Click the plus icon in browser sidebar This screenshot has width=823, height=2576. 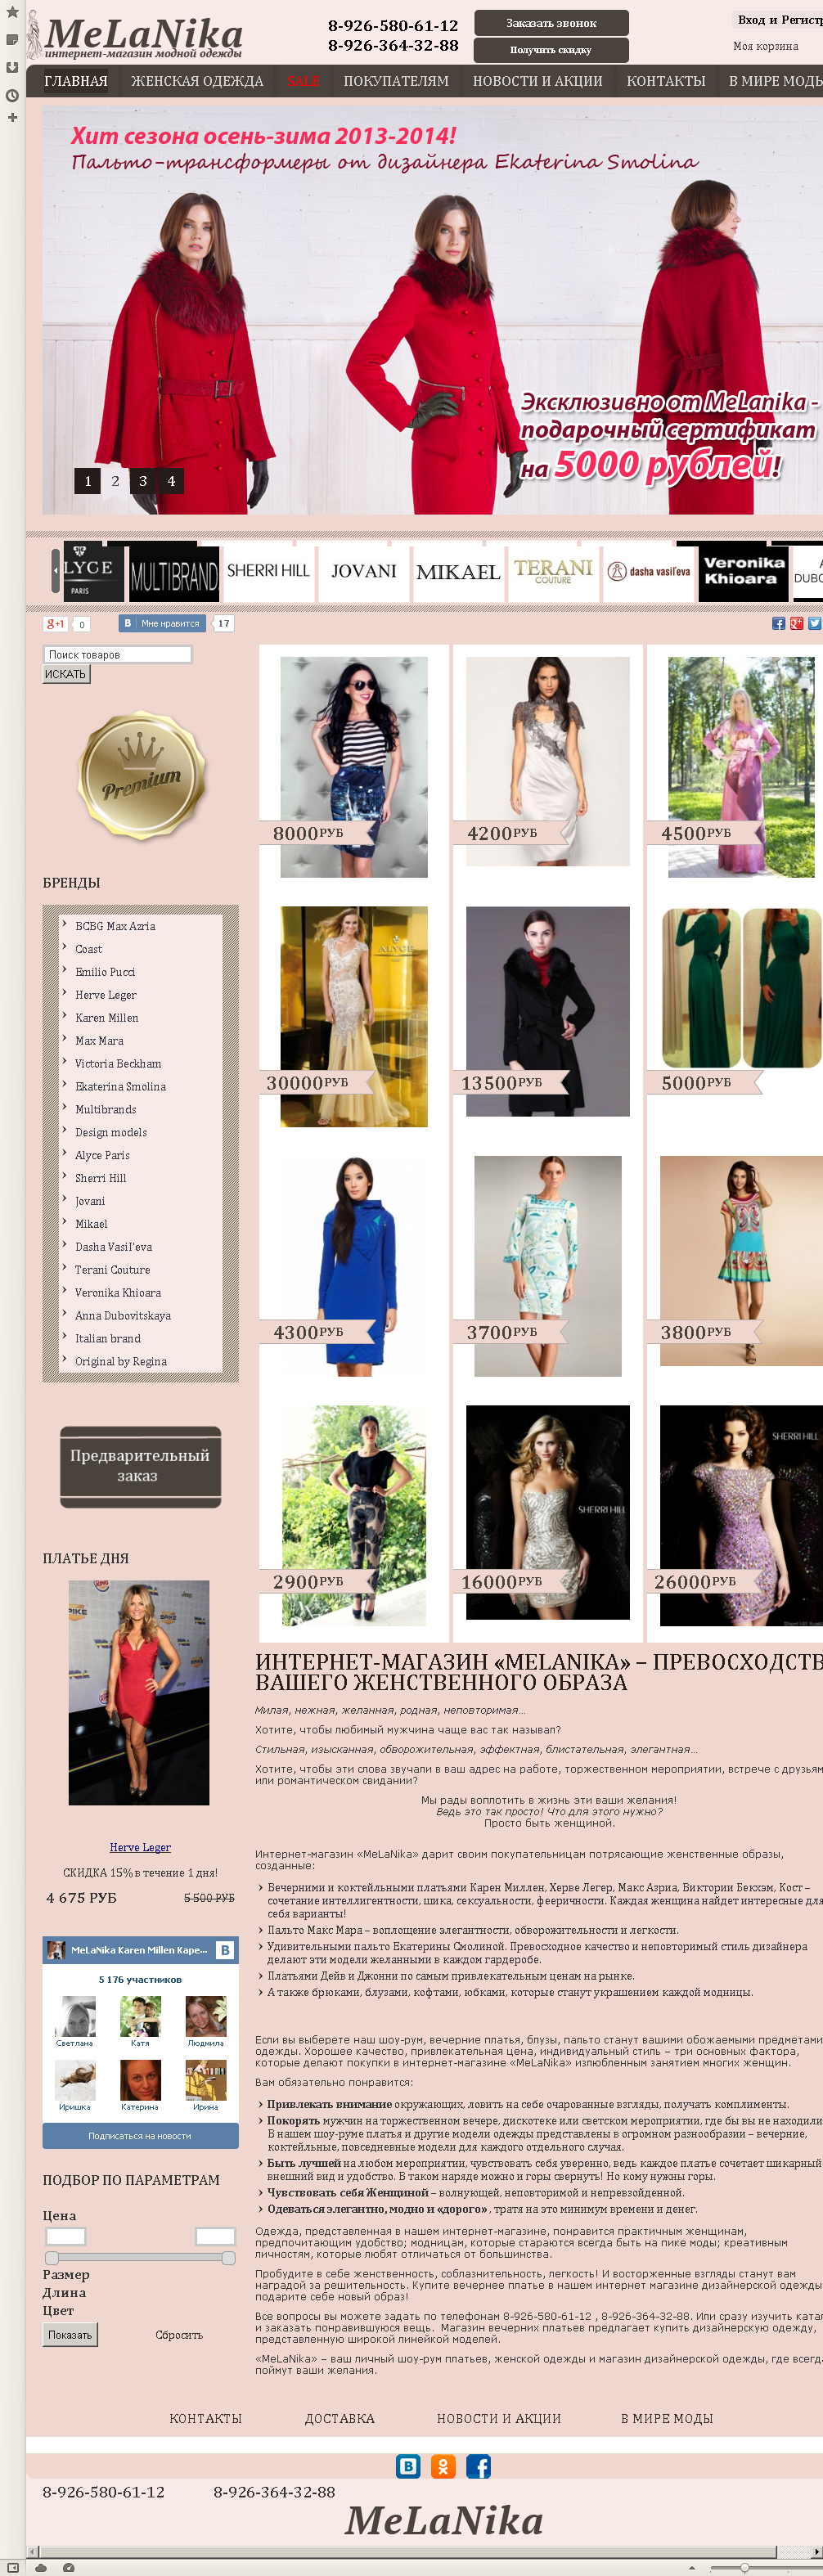[x=12, y=118]
